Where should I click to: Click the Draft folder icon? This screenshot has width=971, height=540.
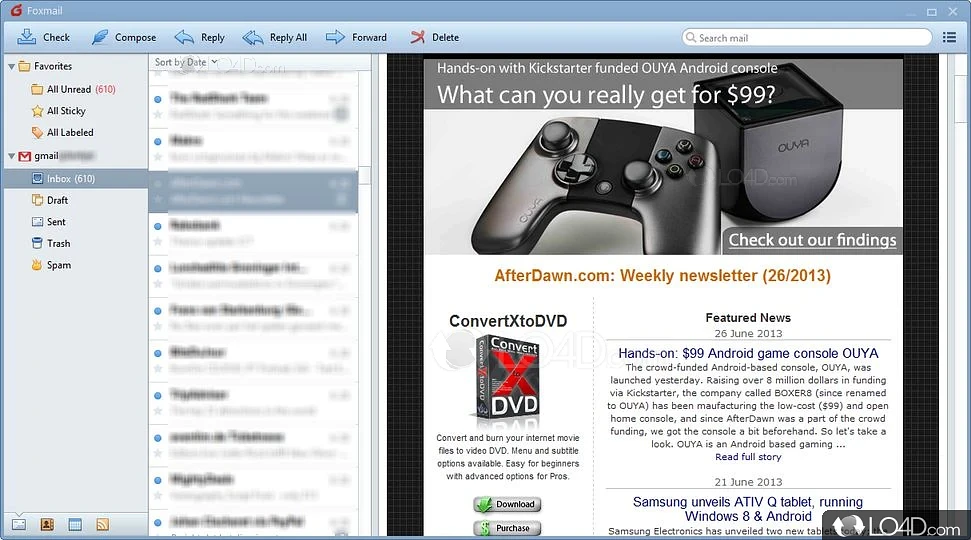[37, 200]
